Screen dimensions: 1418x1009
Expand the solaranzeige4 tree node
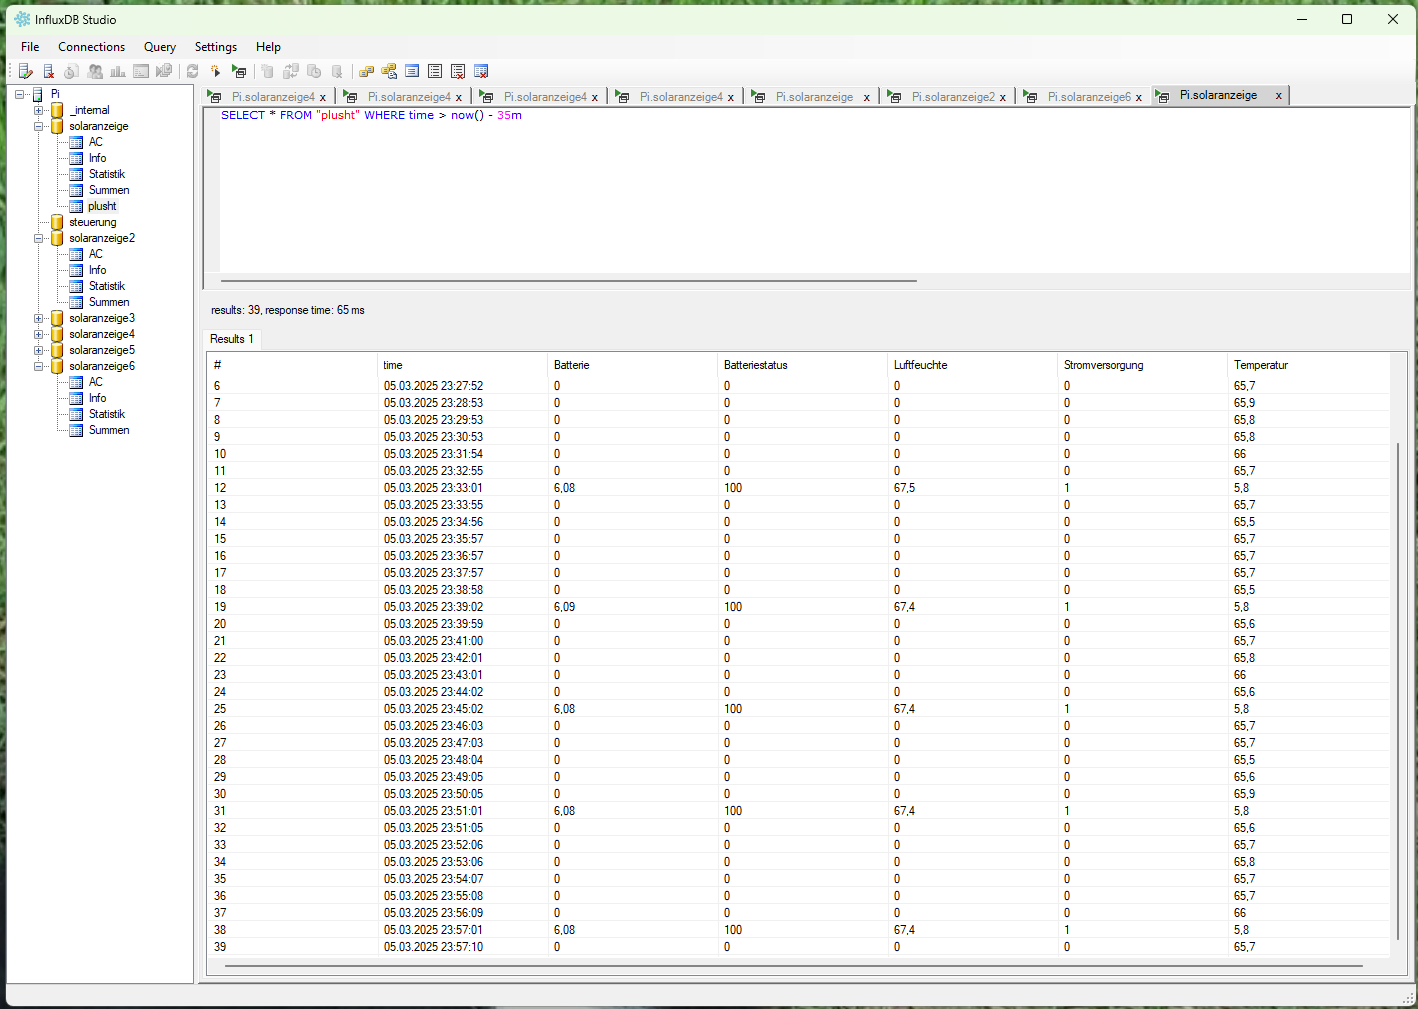[x=39, y=334]
